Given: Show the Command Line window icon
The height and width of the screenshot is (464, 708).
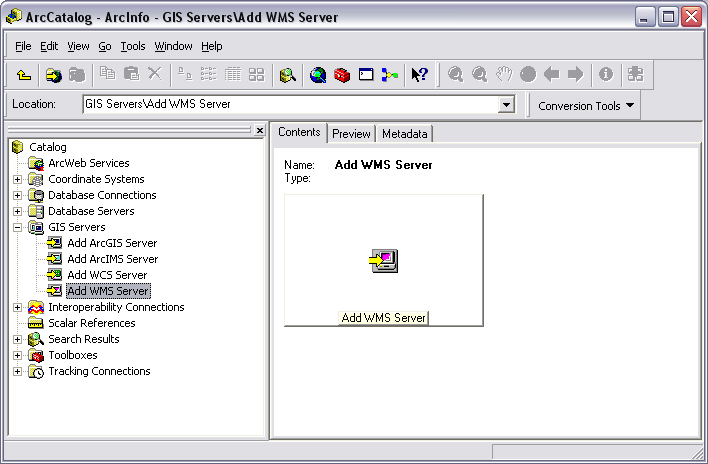Looking at the screenshot, I should 366,74.
